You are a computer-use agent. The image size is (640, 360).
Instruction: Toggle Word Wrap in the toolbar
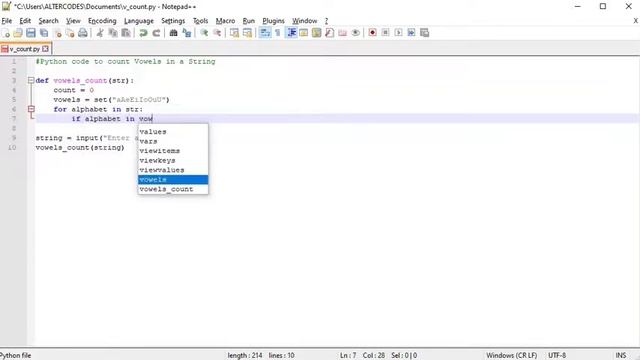pyautogui.click(x=265, y=33)
